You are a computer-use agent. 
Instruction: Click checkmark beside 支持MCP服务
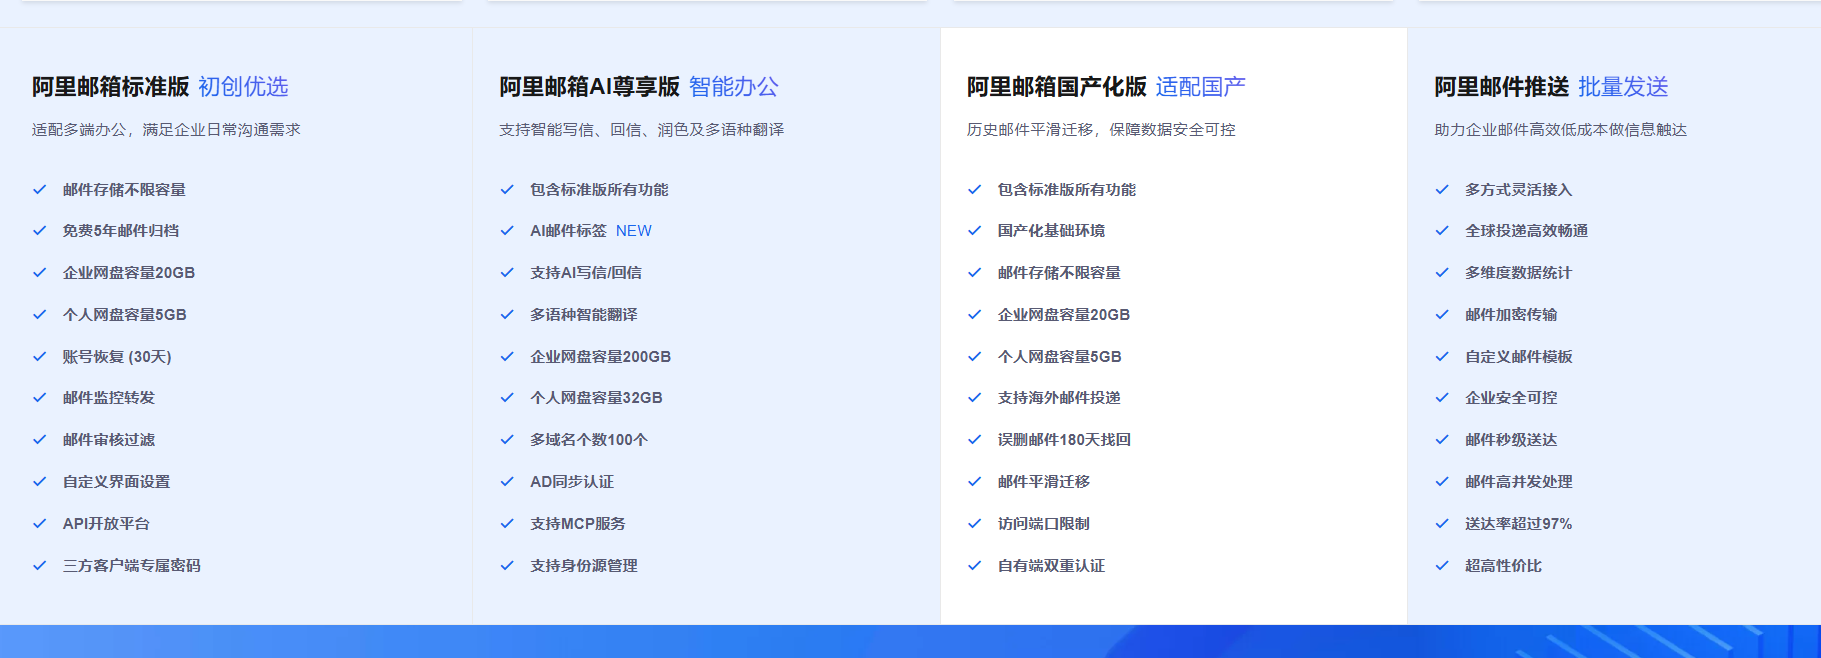point(507,524)
